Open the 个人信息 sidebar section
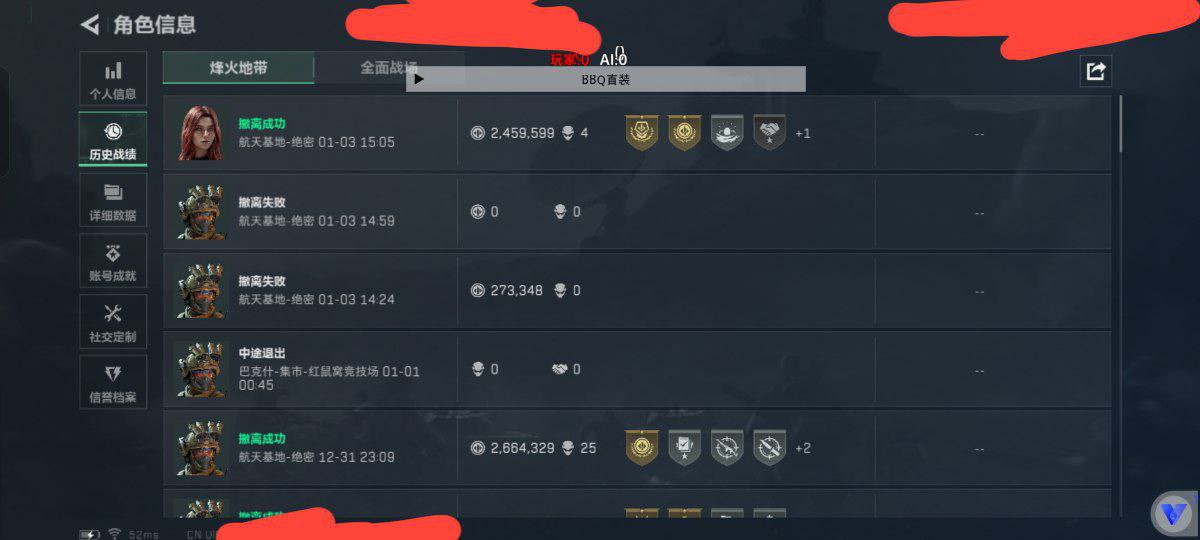The height and width of the screenshot is (540, 1200). (x=113, y=80)
